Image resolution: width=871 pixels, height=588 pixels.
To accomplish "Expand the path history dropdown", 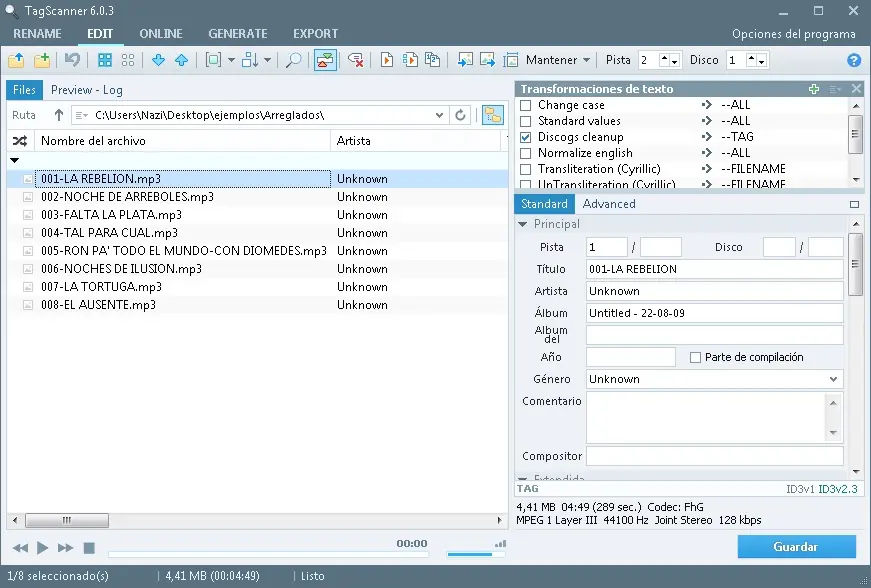I will 439,115.
